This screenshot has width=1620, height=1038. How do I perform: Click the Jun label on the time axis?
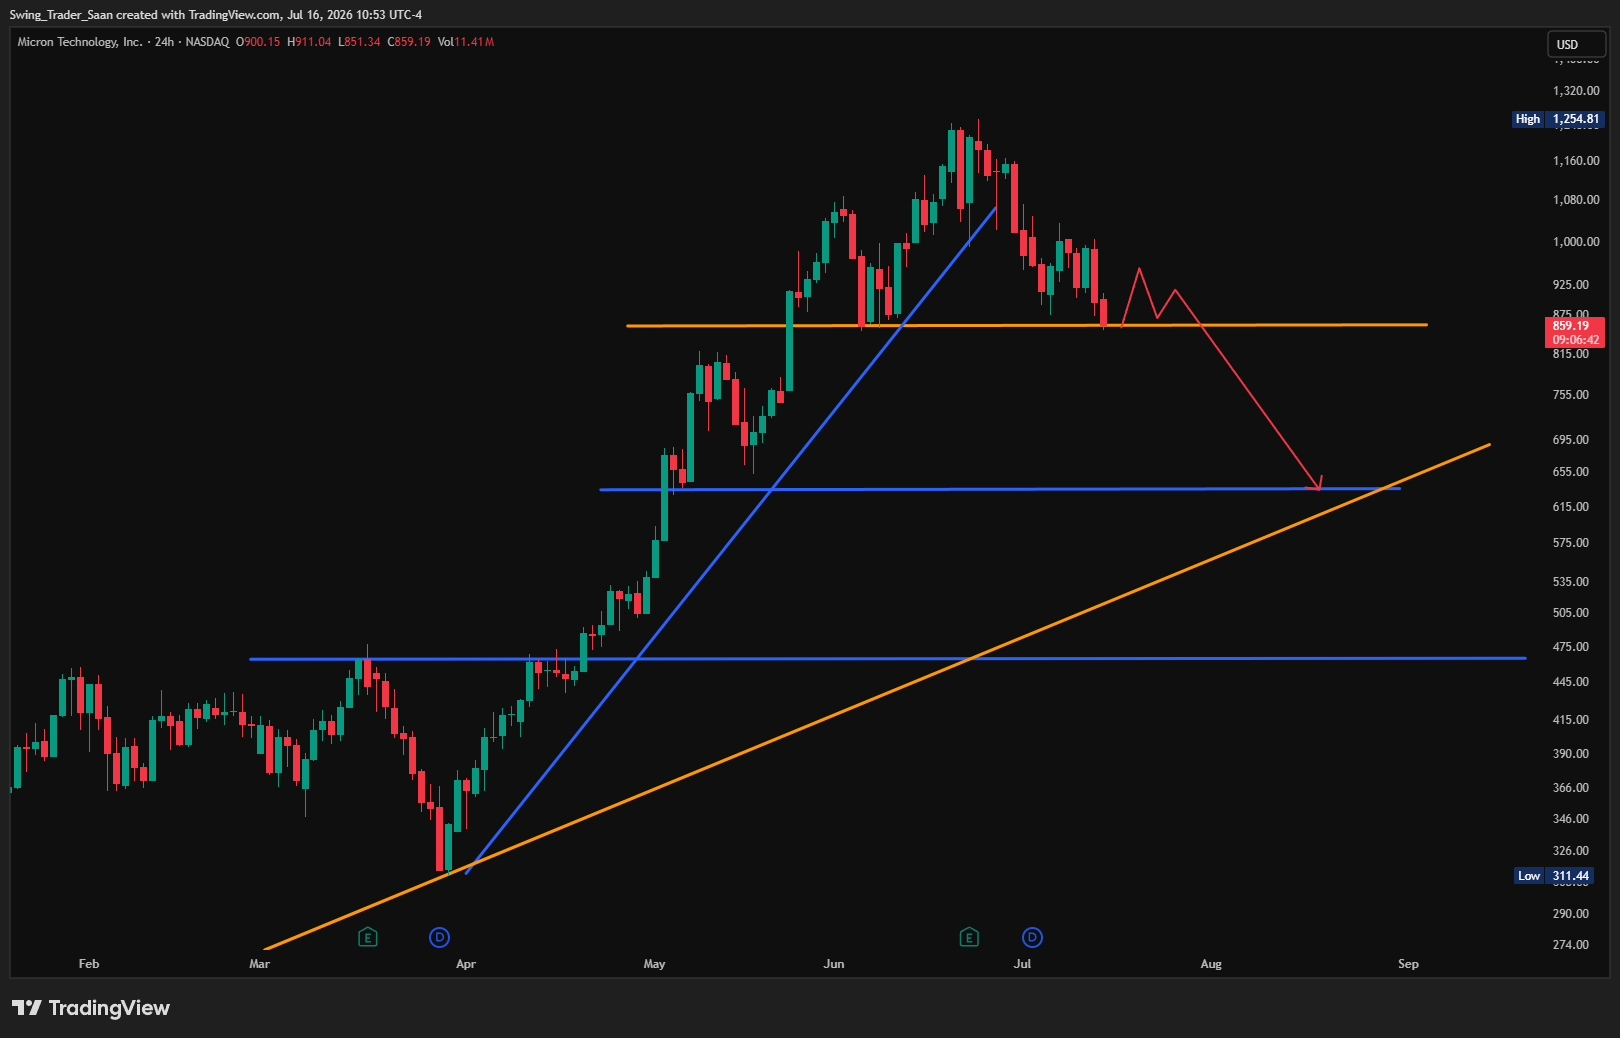point(834,964)
